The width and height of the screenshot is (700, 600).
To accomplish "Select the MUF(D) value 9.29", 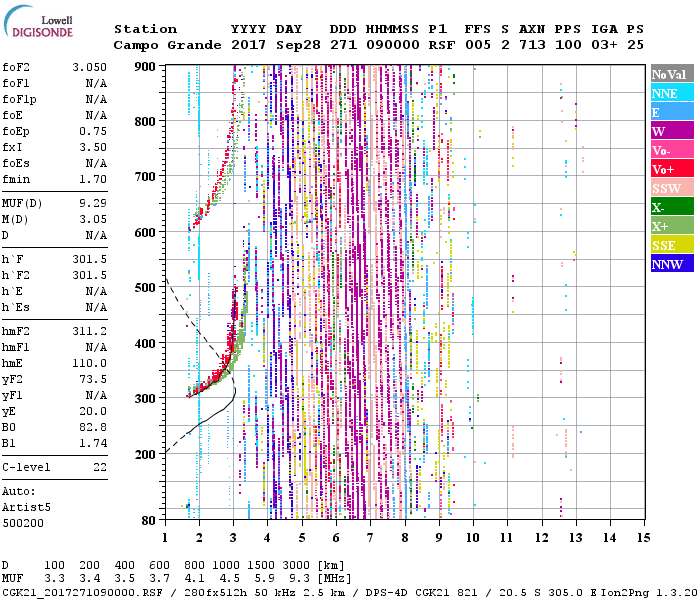I will click(x=92, y=203).
